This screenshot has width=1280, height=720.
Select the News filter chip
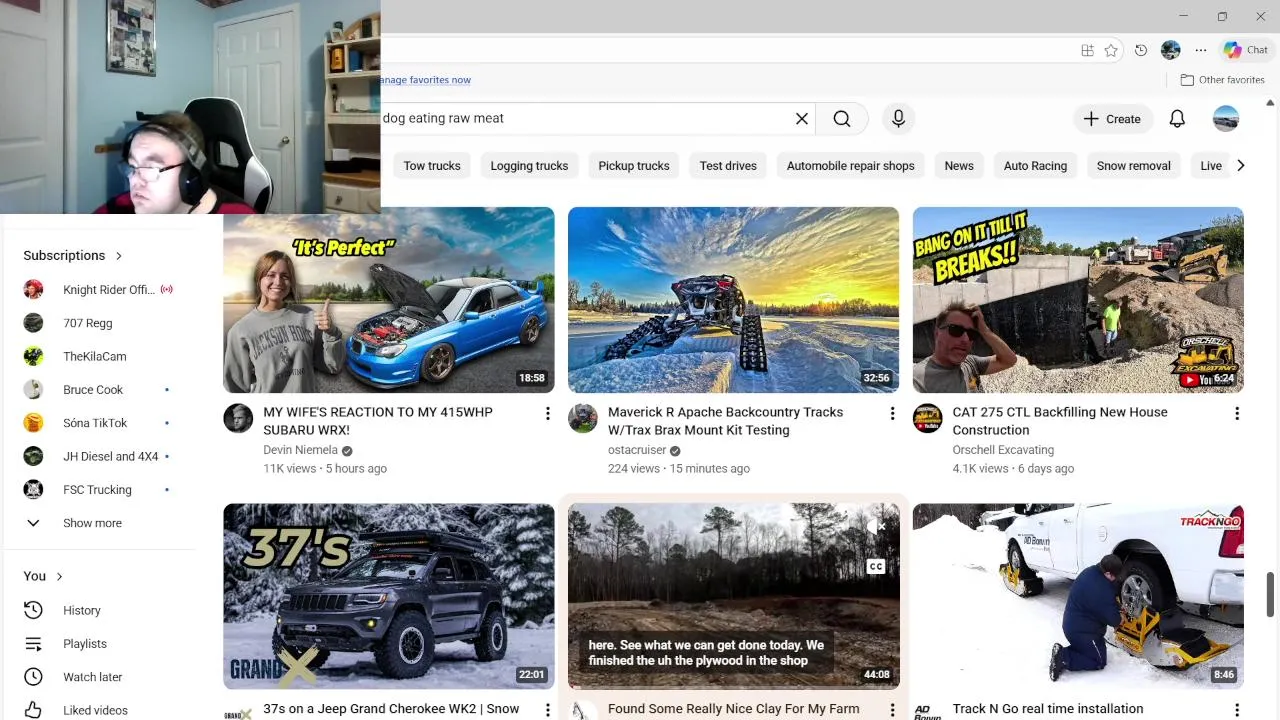[959, 166]
